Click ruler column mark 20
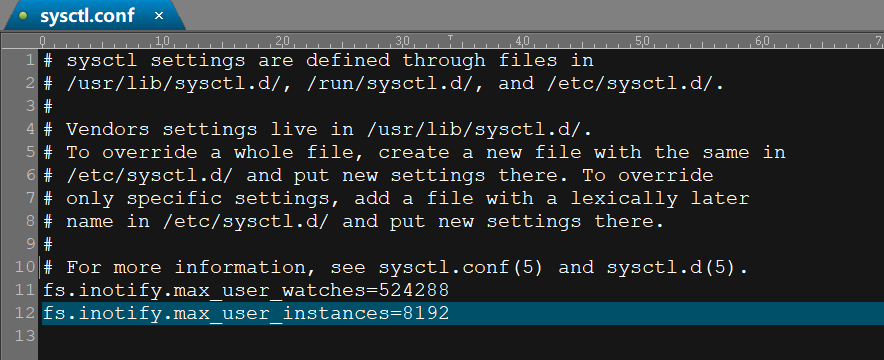 (282, 41)
